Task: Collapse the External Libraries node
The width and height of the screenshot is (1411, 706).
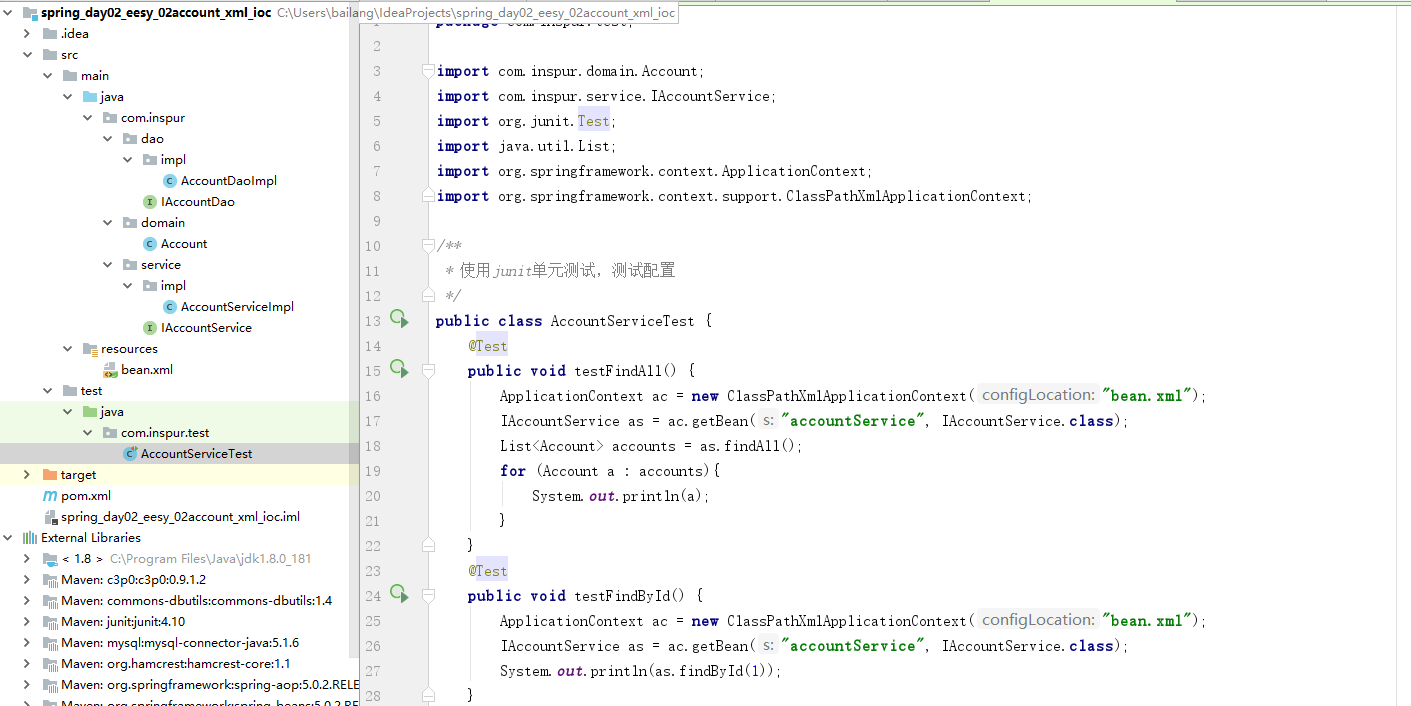Action: (8, 538)
